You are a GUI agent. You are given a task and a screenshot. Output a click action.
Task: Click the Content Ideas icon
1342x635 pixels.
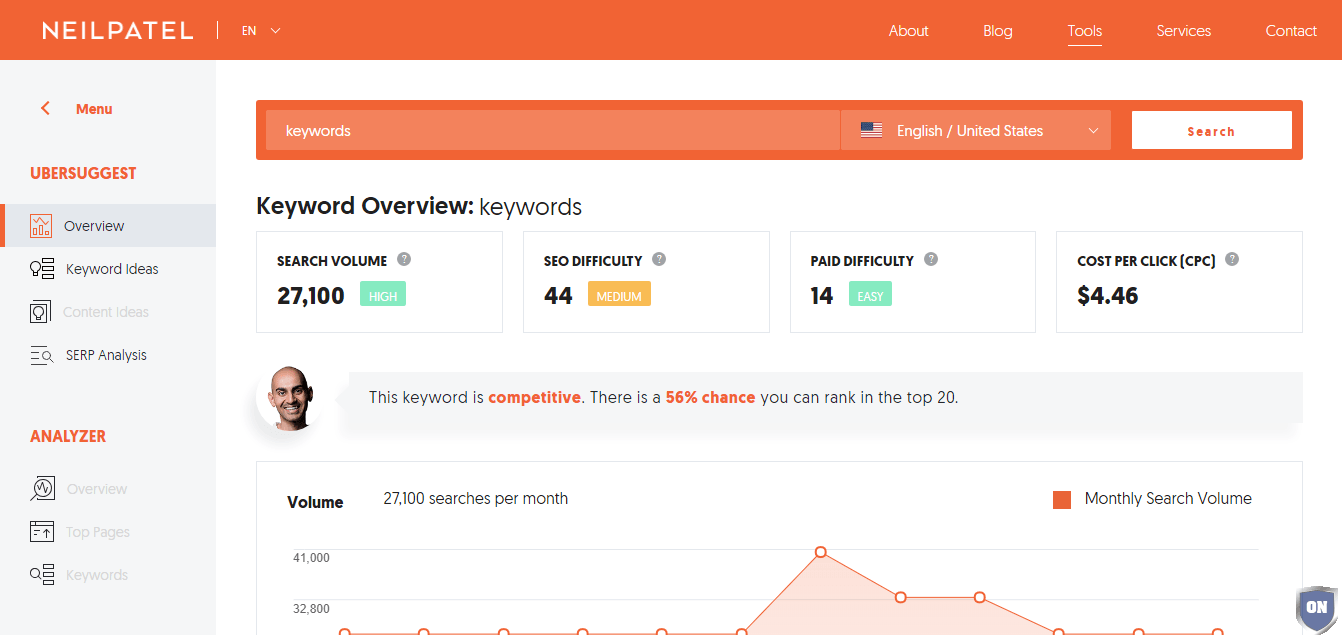(41, 312)
